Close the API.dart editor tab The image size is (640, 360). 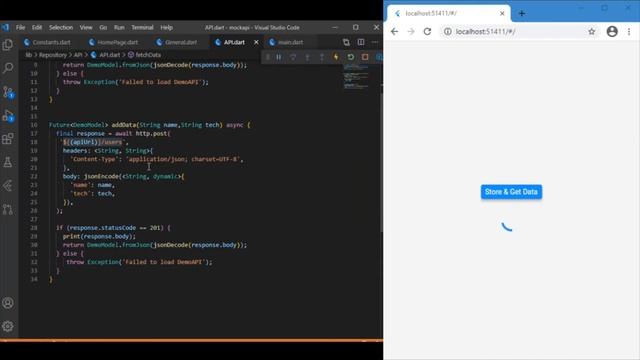pyautogui.click(x=256, y=42)
